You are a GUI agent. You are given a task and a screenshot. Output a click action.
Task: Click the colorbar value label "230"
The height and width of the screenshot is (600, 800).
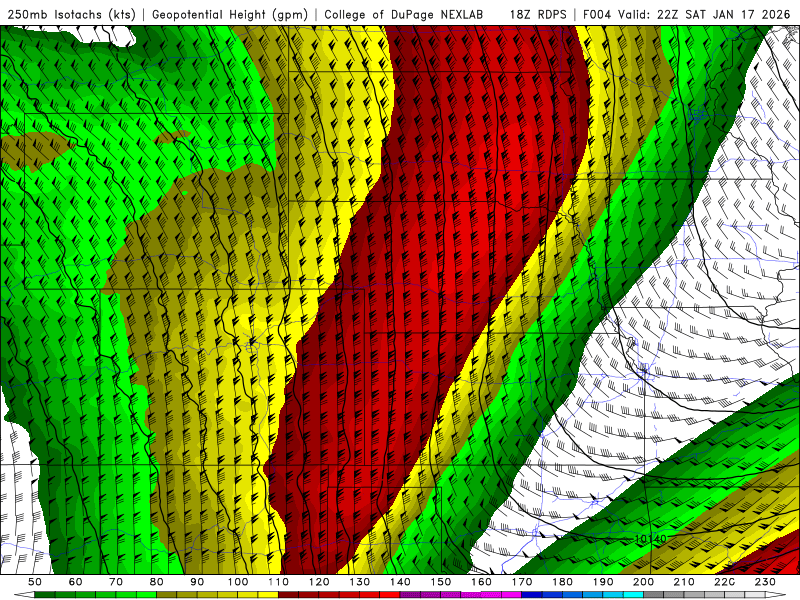(765, 582)
